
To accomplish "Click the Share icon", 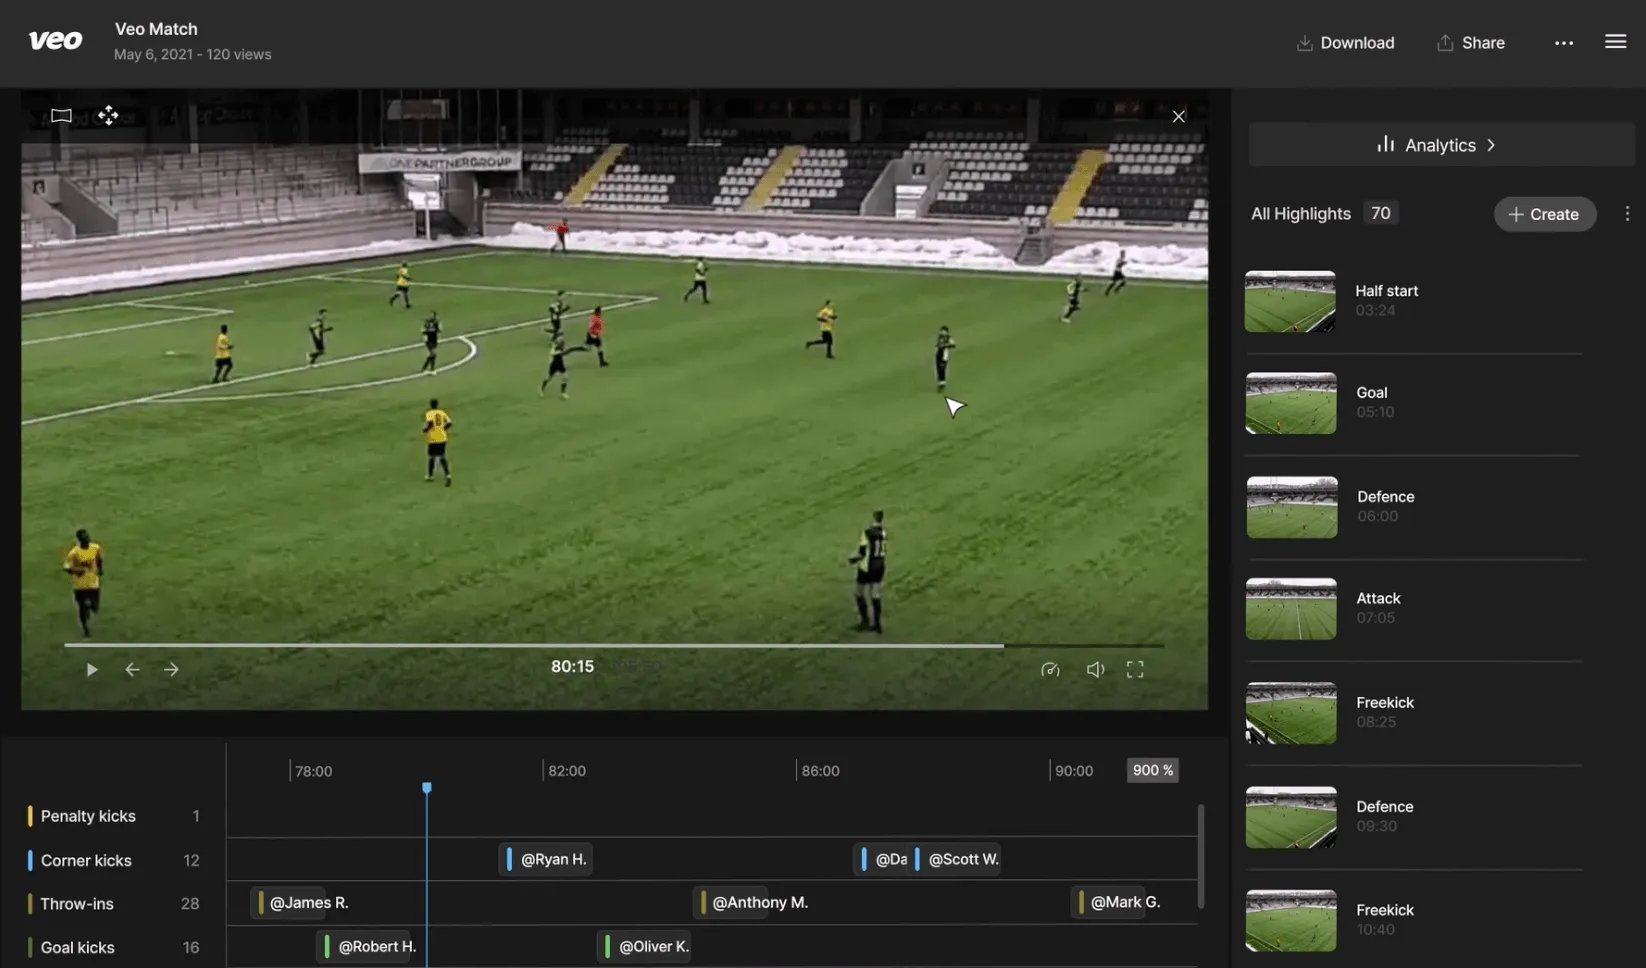I will tap(1444, 42).
